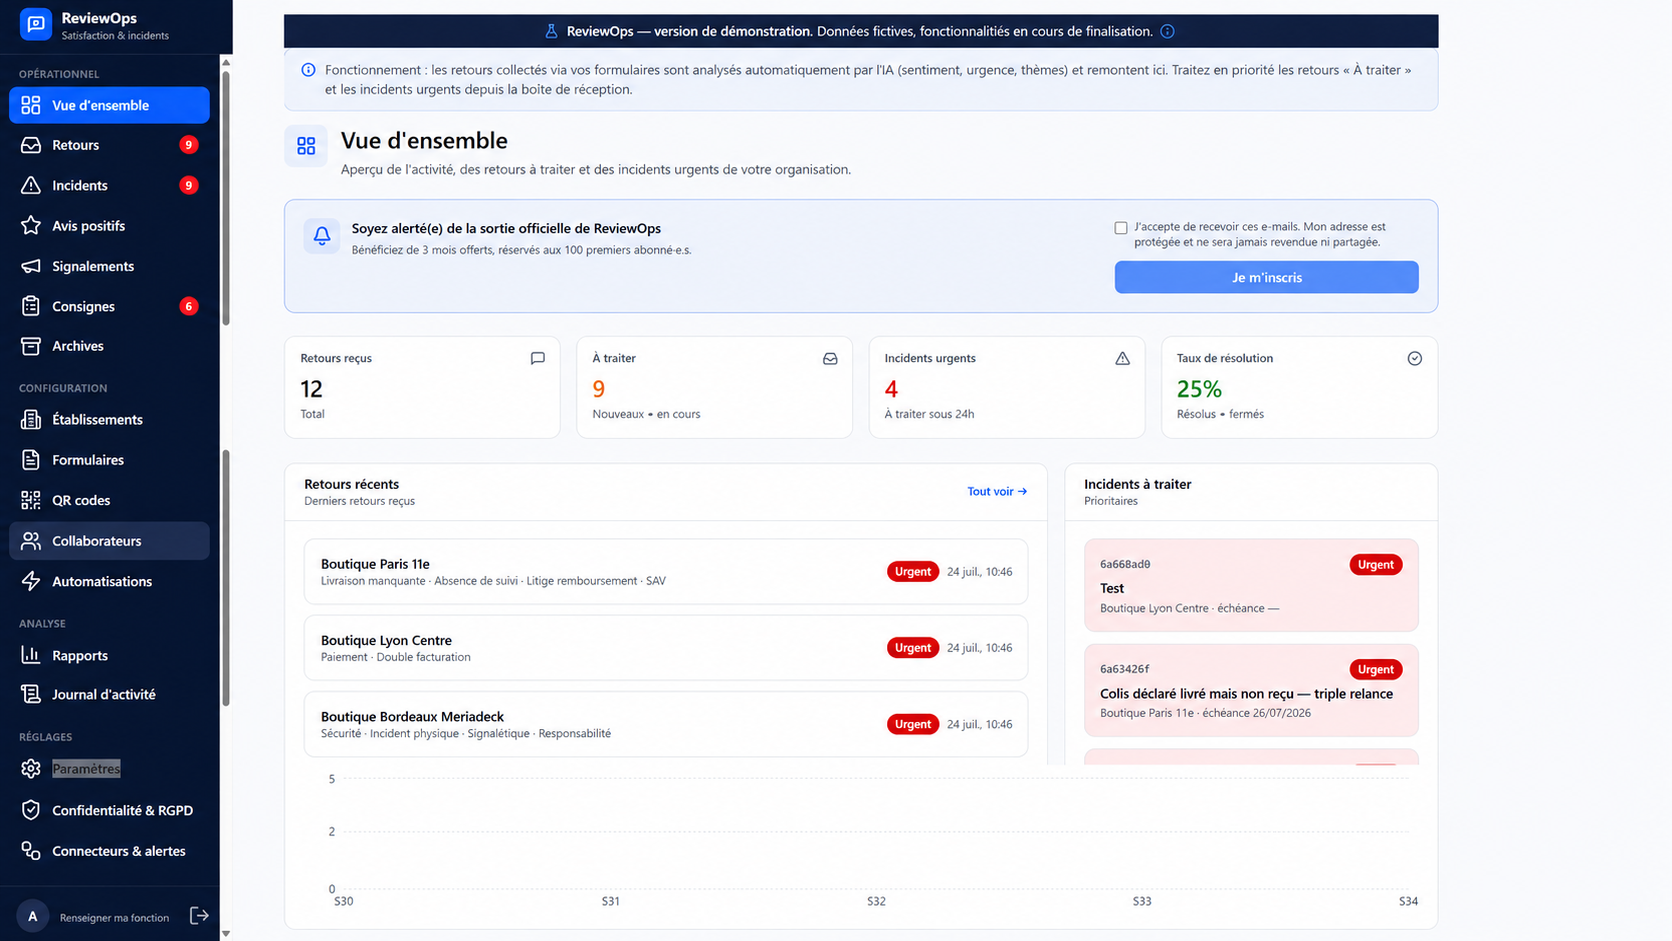Open the Boutique Paris 11e recent return
1672x941 pixels.
[666, 571]
